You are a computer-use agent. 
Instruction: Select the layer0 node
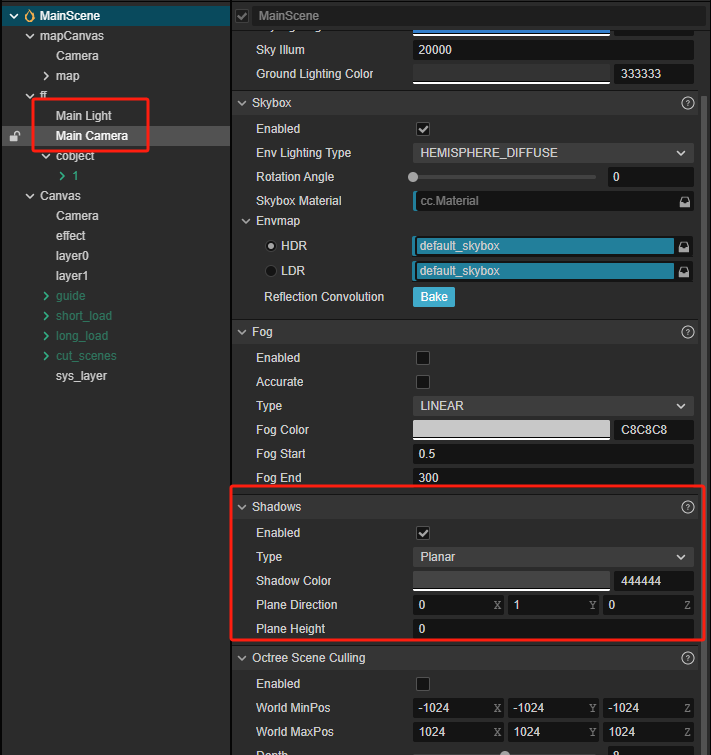point(72,256)
